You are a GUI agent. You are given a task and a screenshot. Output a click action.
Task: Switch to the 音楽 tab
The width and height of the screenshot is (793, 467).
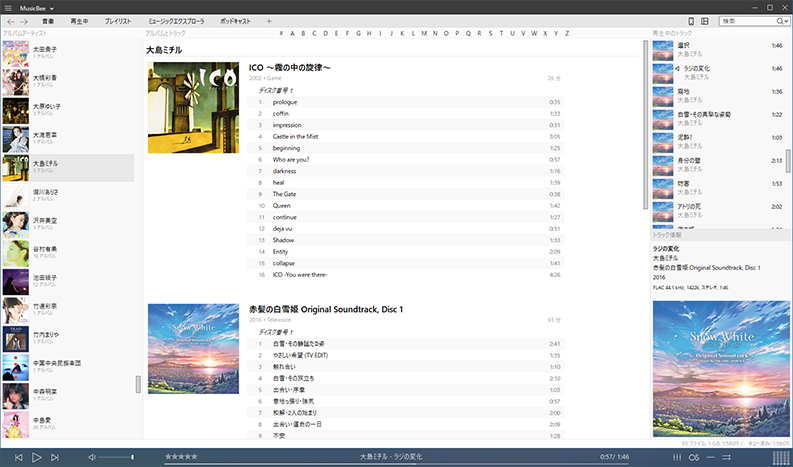(48, 21)
